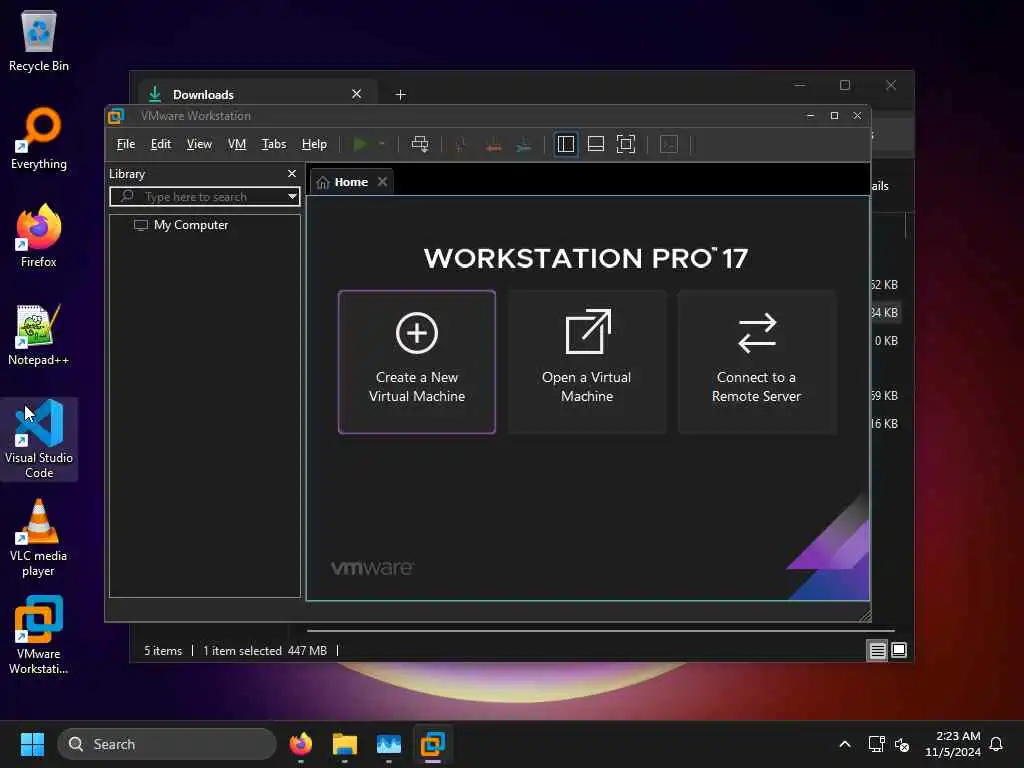Click the VMware Workstation taskbar icon
1024x768 pixels.
coord(432,744)
